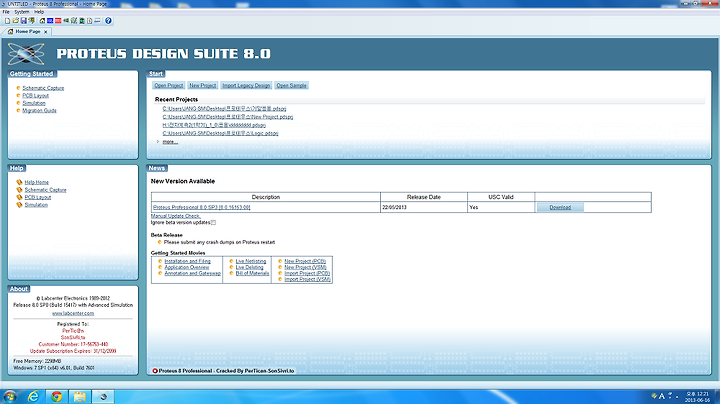
Task: Click the Import Legacy Design button
Action: (246, 85)
